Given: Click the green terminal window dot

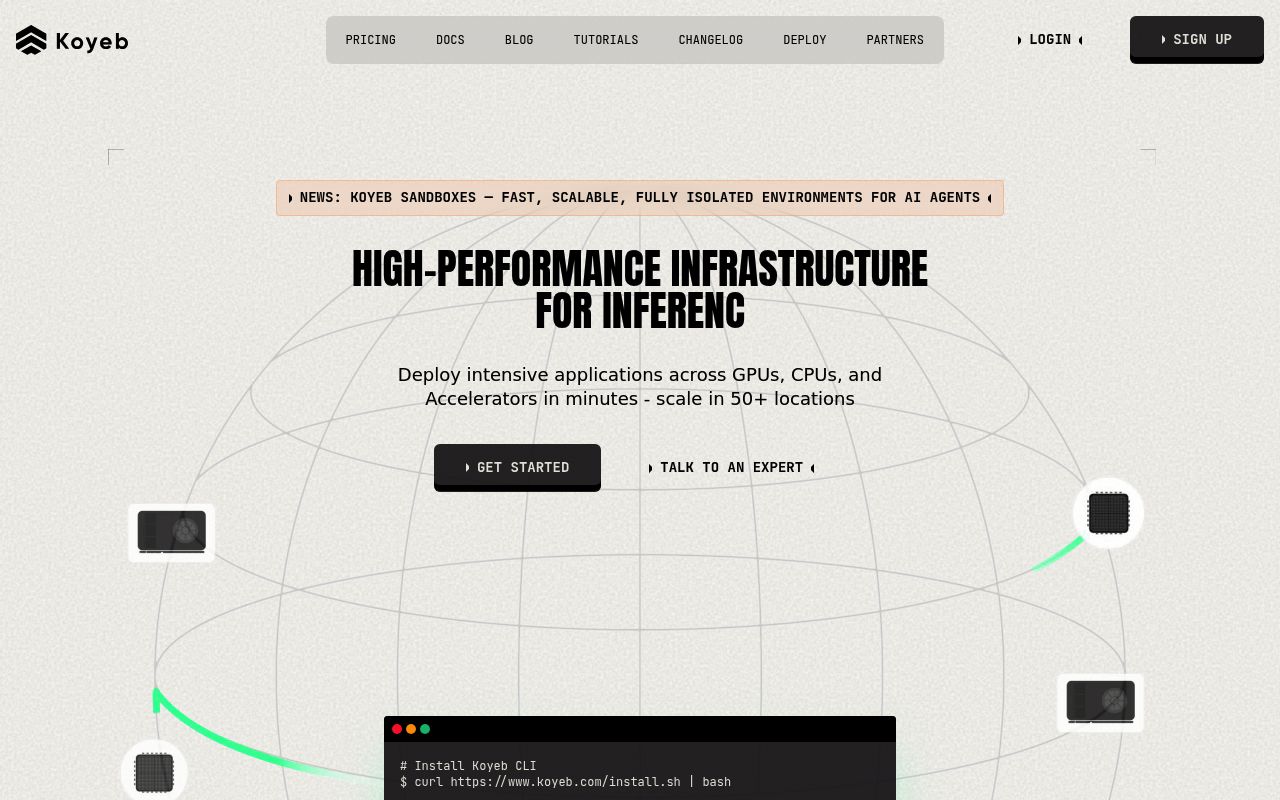Looking at the screenshot, I should click(425, 729).
